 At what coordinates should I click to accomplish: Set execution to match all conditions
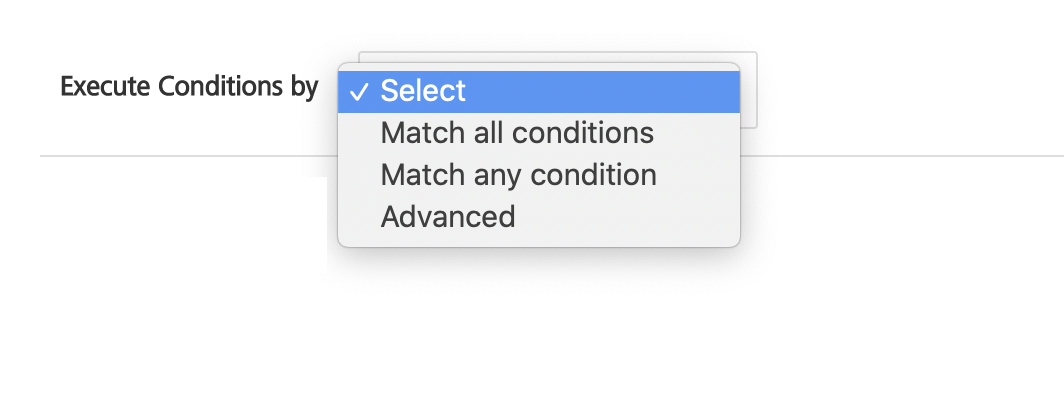517,133
